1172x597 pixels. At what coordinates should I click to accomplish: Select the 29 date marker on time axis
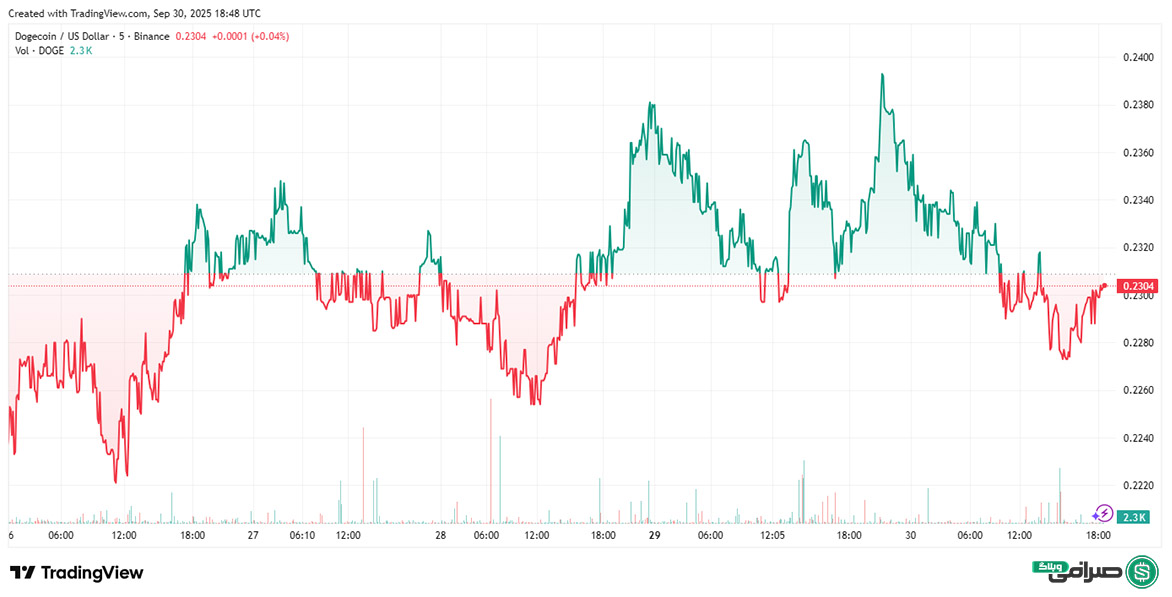tap(653, 536)
